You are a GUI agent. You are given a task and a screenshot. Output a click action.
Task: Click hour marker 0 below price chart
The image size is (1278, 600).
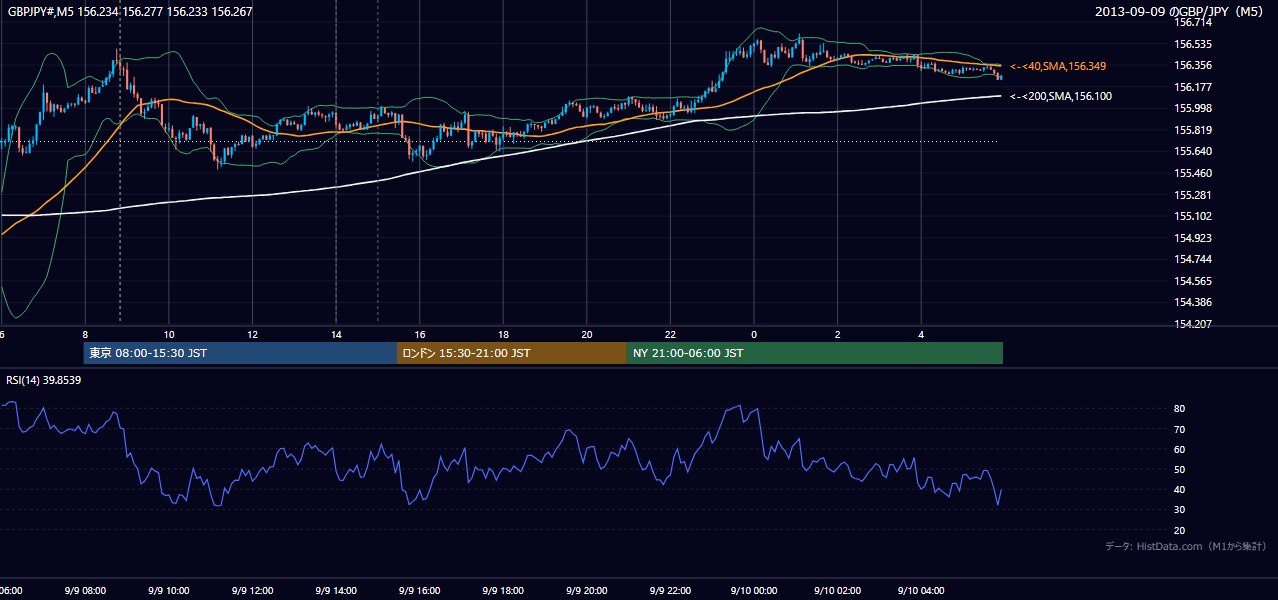(x=754, y=334)
